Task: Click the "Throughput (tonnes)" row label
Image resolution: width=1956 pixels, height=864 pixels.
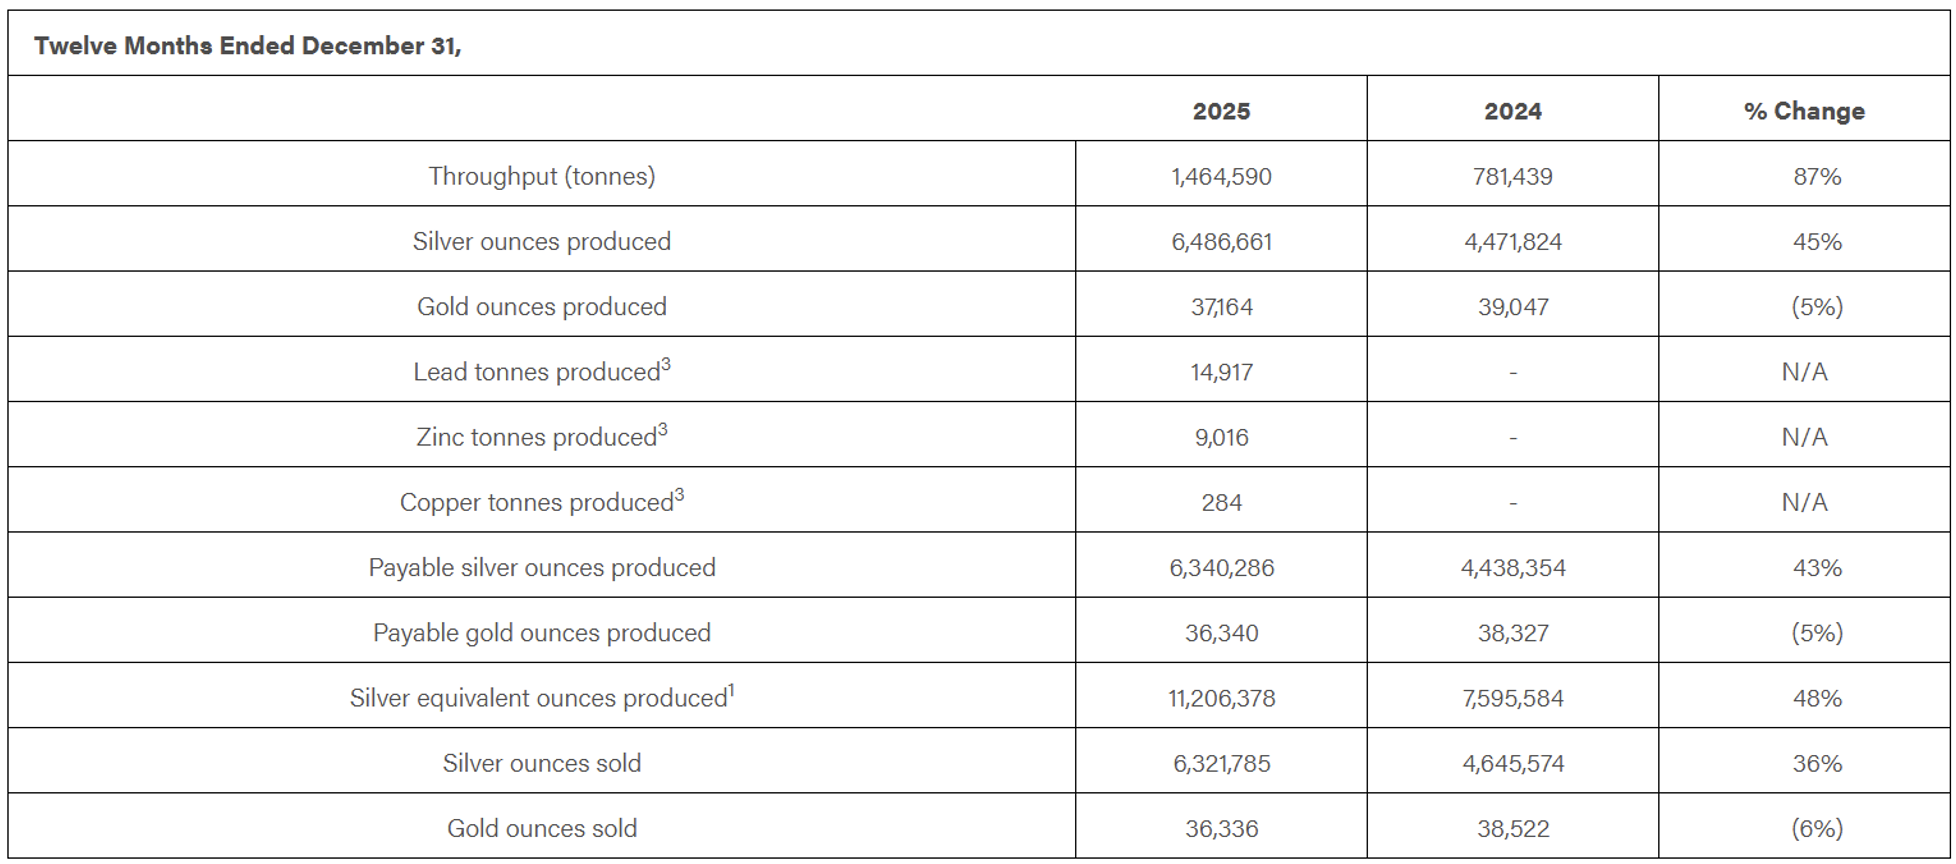Action: pos(542,176)
